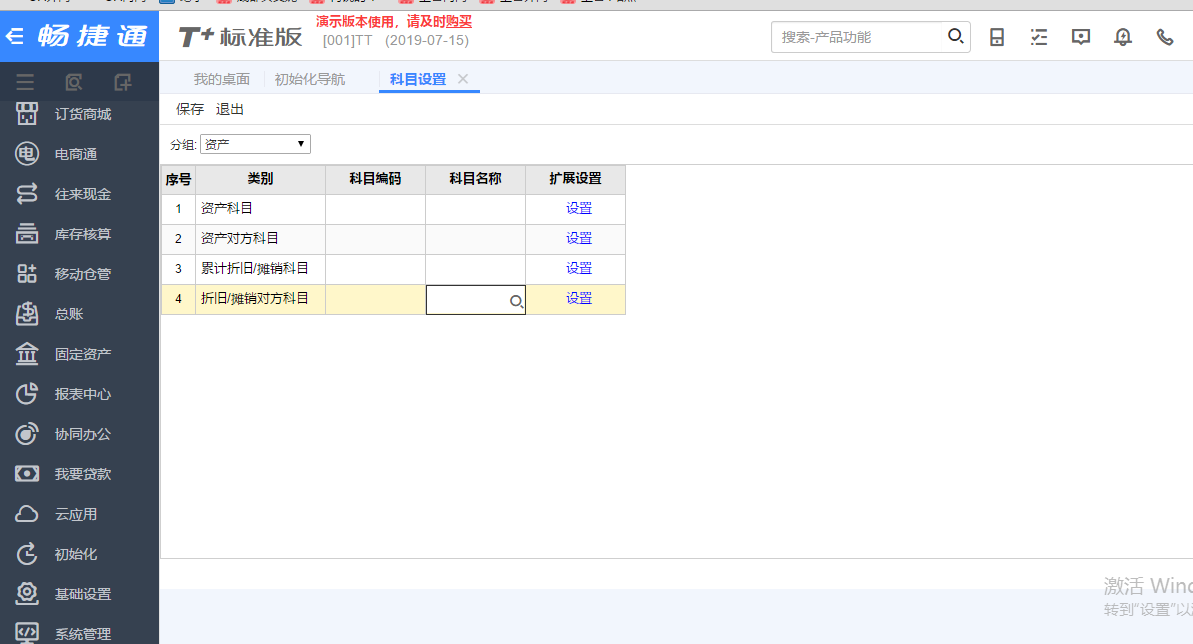The height and width of the screenshot is (644, 1193).
Task: Click the calculator icon in header
Action: click(x=997, y=37)
